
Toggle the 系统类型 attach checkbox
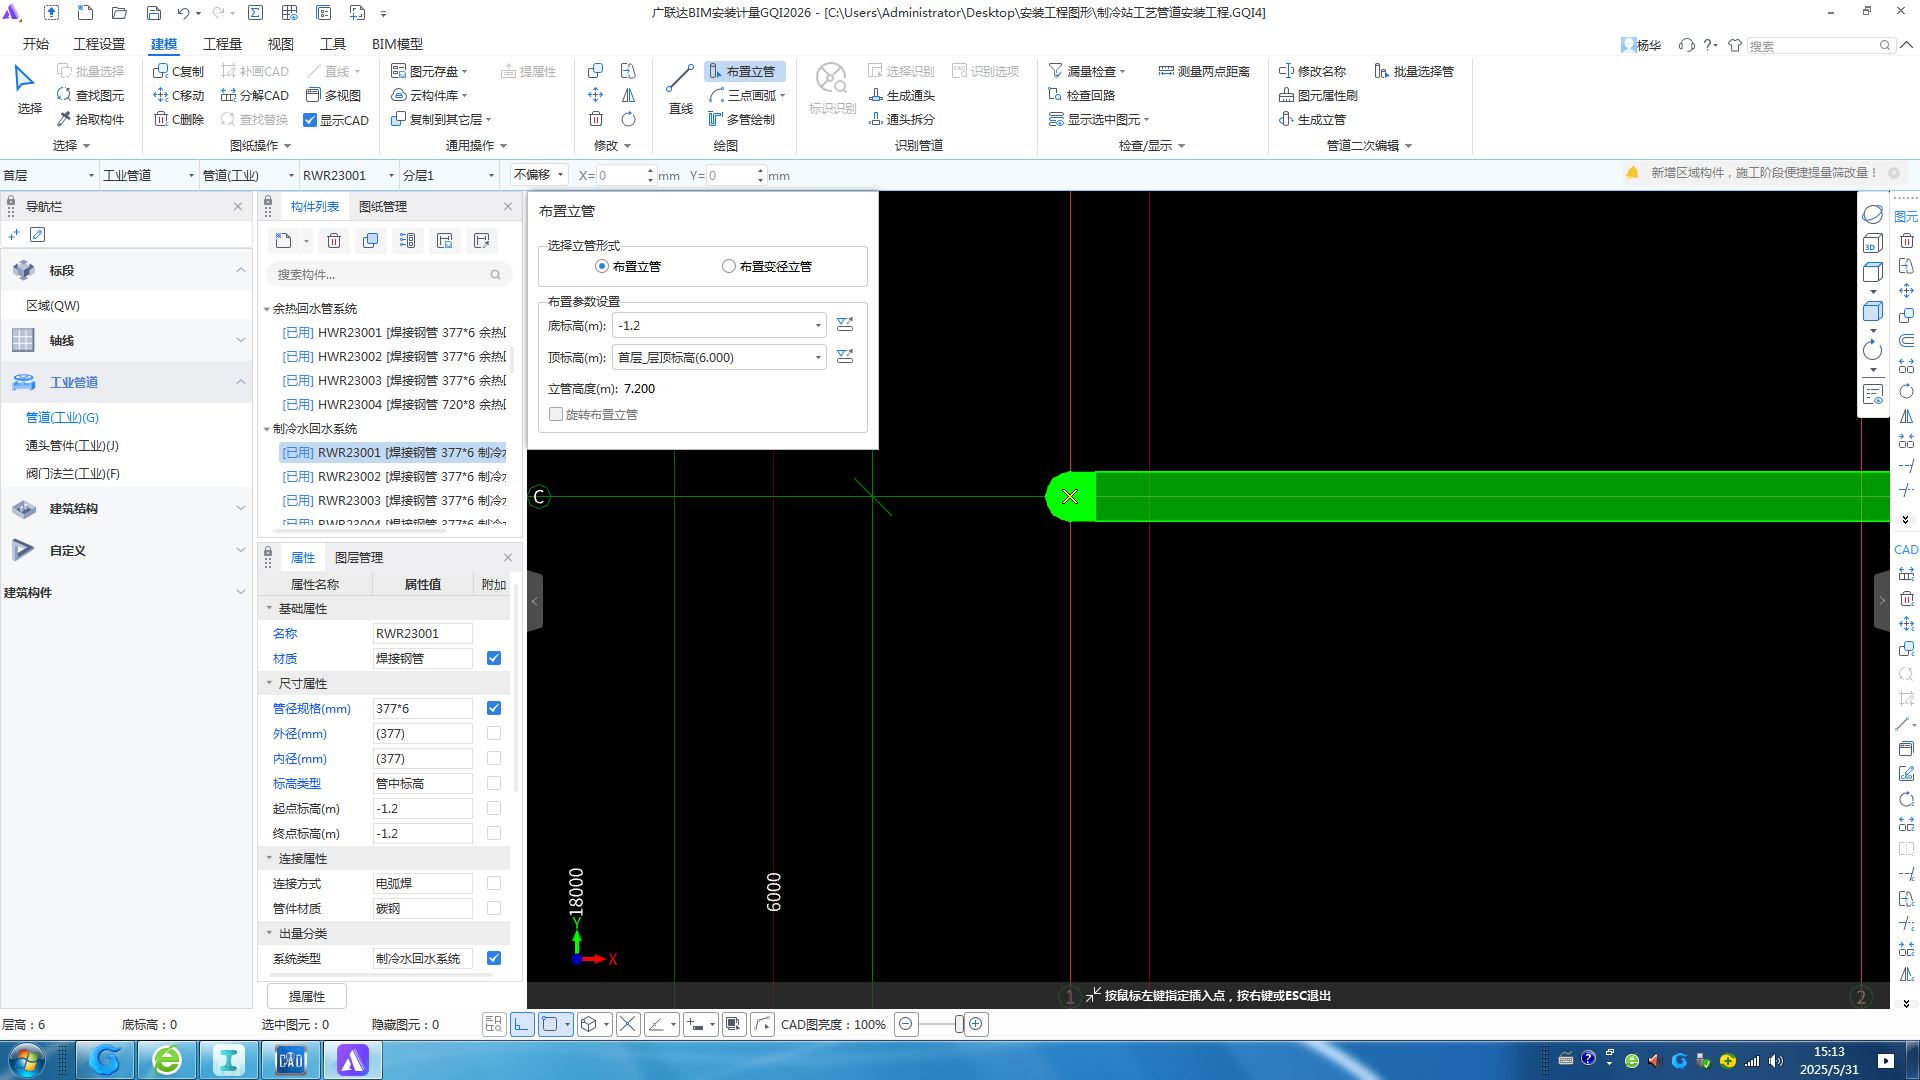pos(494,958)
